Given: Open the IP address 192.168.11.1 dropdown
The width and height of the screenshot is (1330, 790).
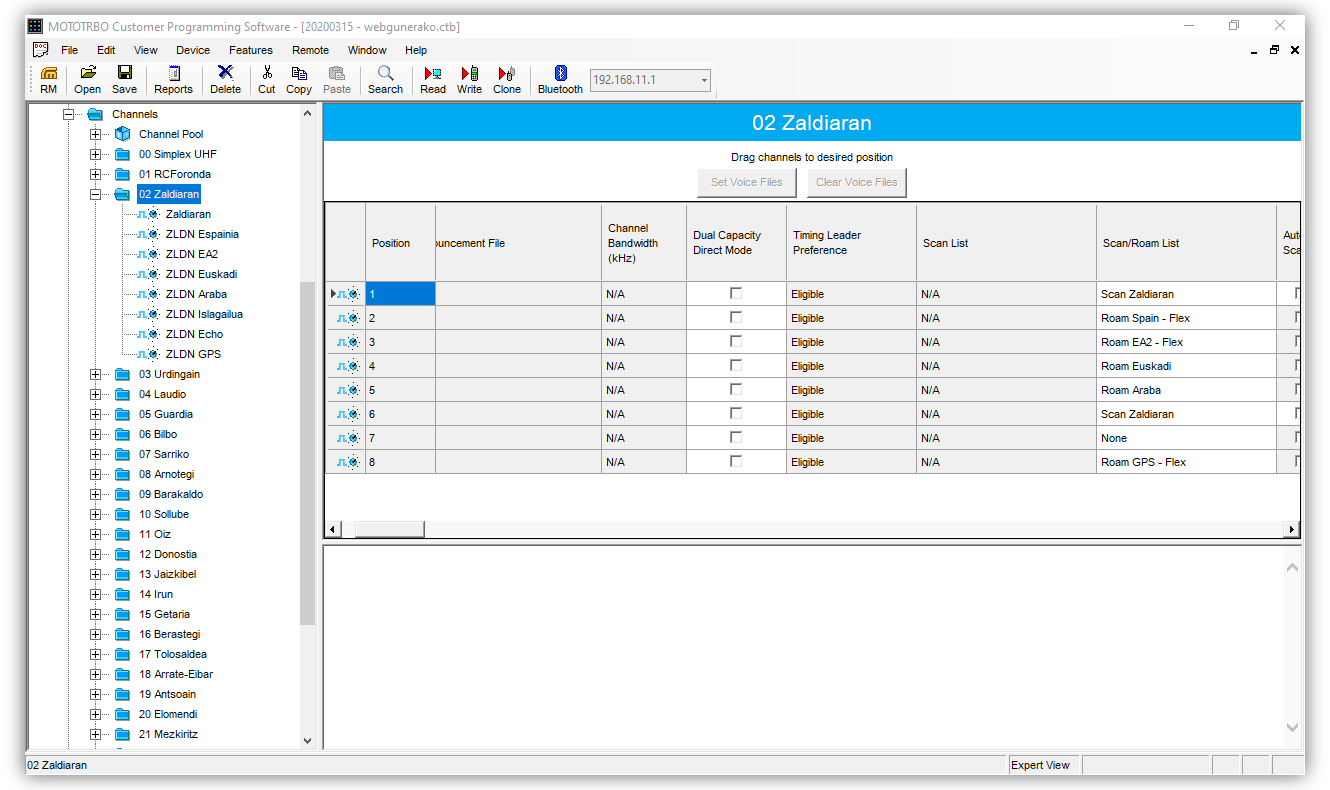Looking at the screenshot, I should 704,80.
